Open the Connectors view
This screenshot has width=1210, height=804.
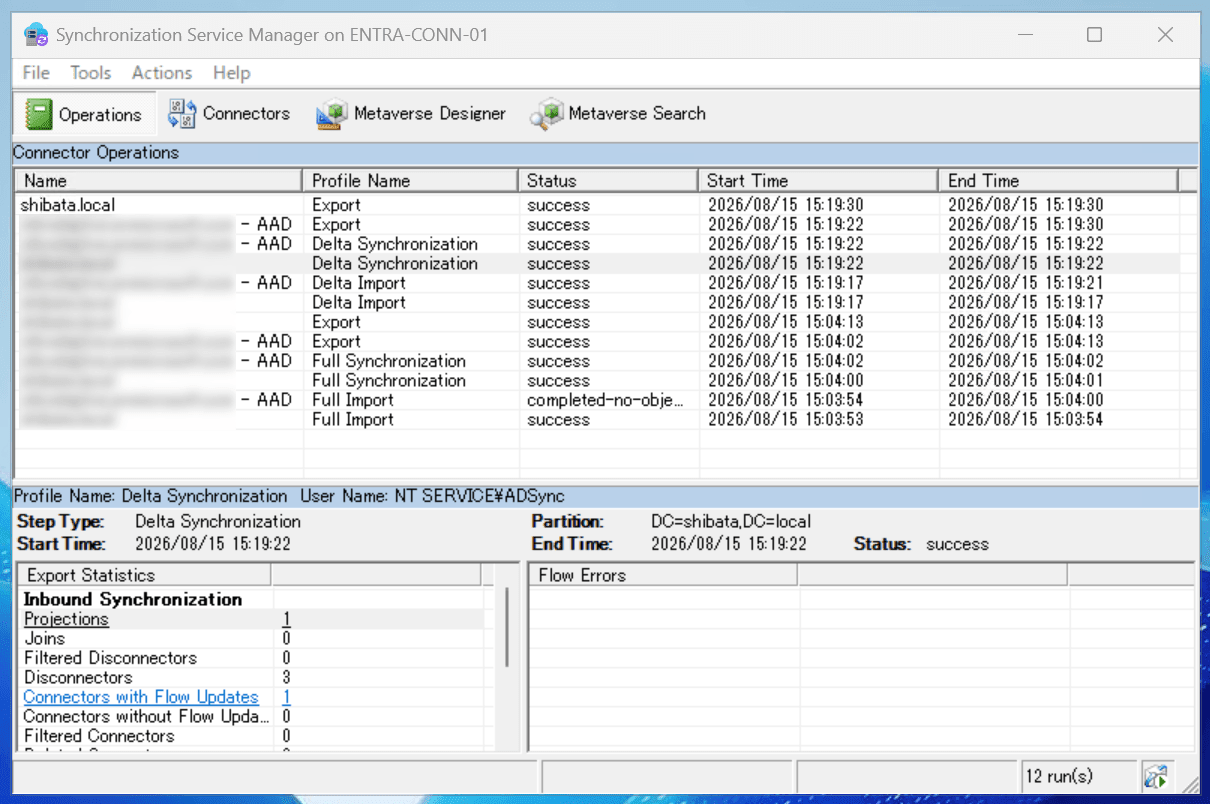point(229,114)
